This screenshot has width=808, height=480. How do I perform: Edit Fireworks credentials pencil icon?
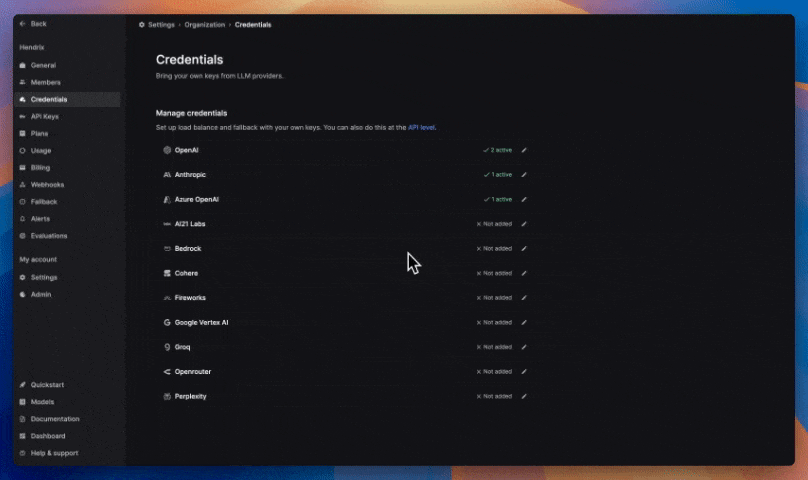click(x=524, y=297)
